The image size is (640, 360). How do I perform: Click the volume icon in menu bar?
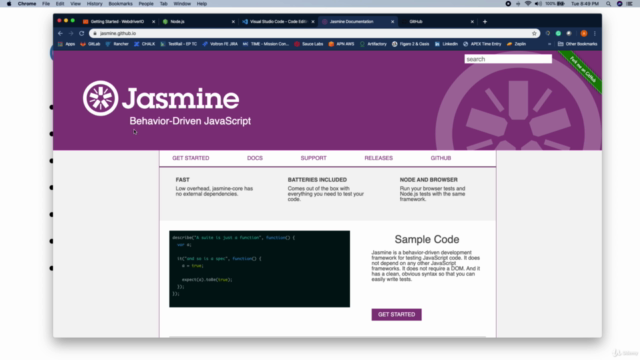(538, 4)
